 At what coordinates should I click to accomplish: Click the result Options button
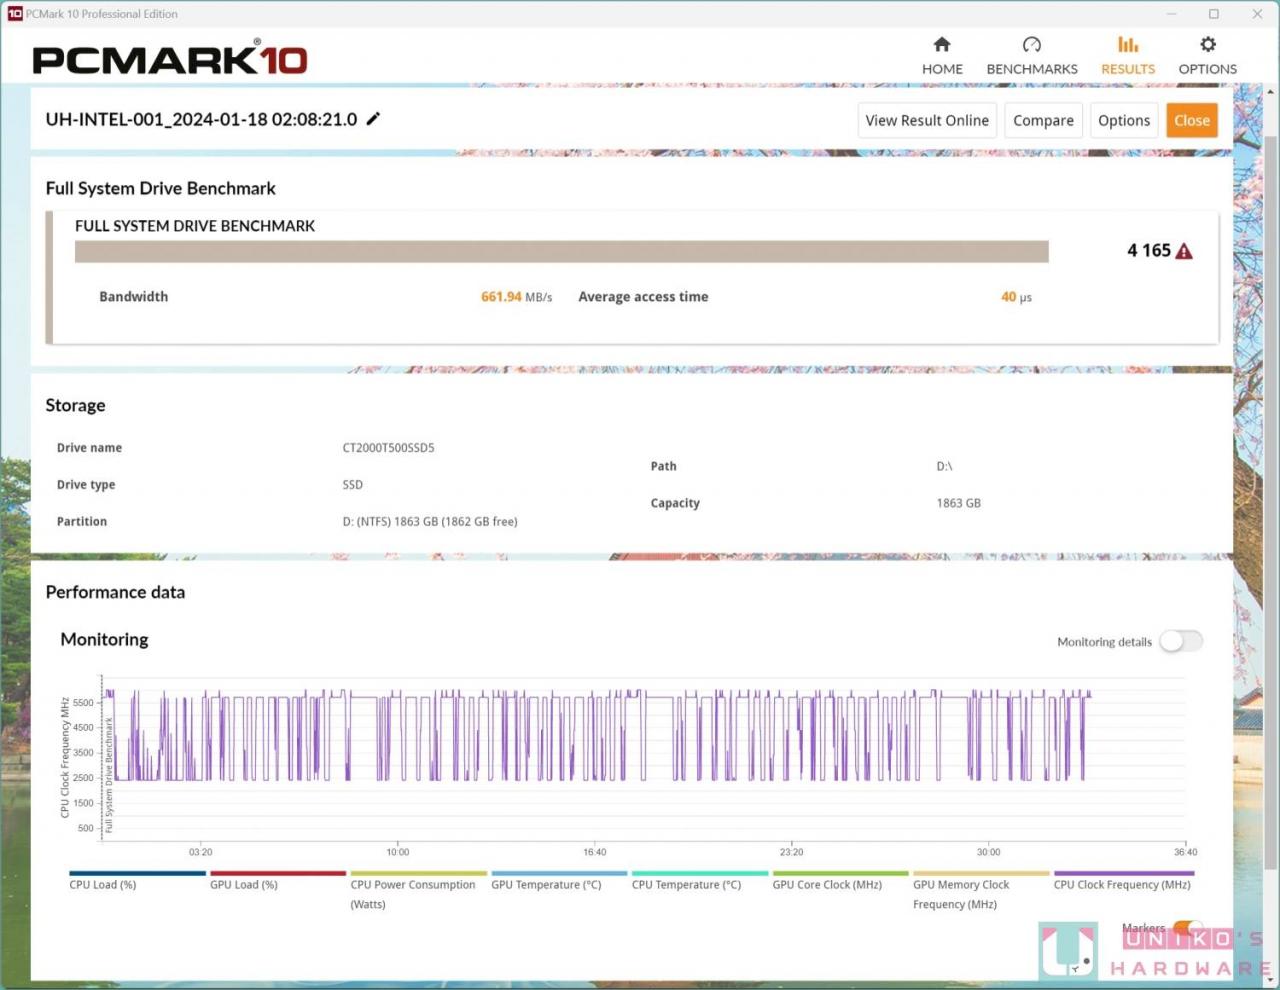pyautogui.click(x=1124, y=120)
